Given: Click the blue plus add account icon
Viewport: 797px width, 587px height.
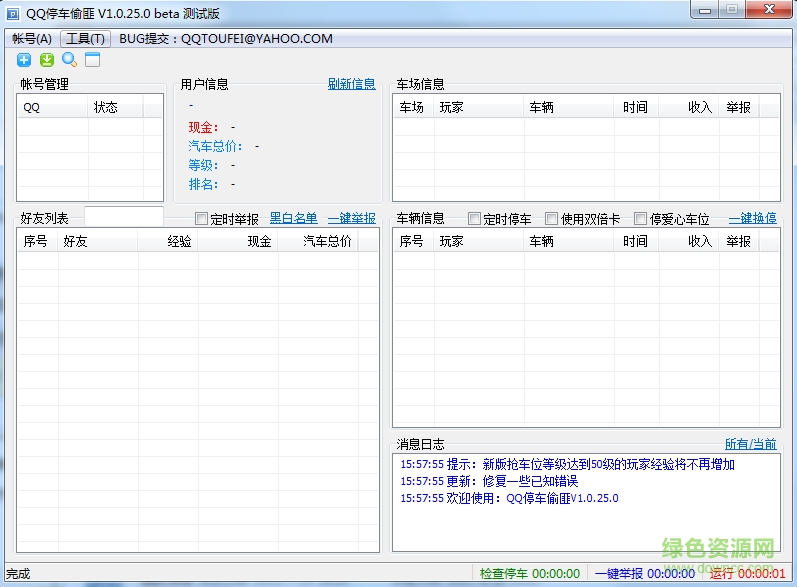Looking at the screenshot, I should (24, 60).
